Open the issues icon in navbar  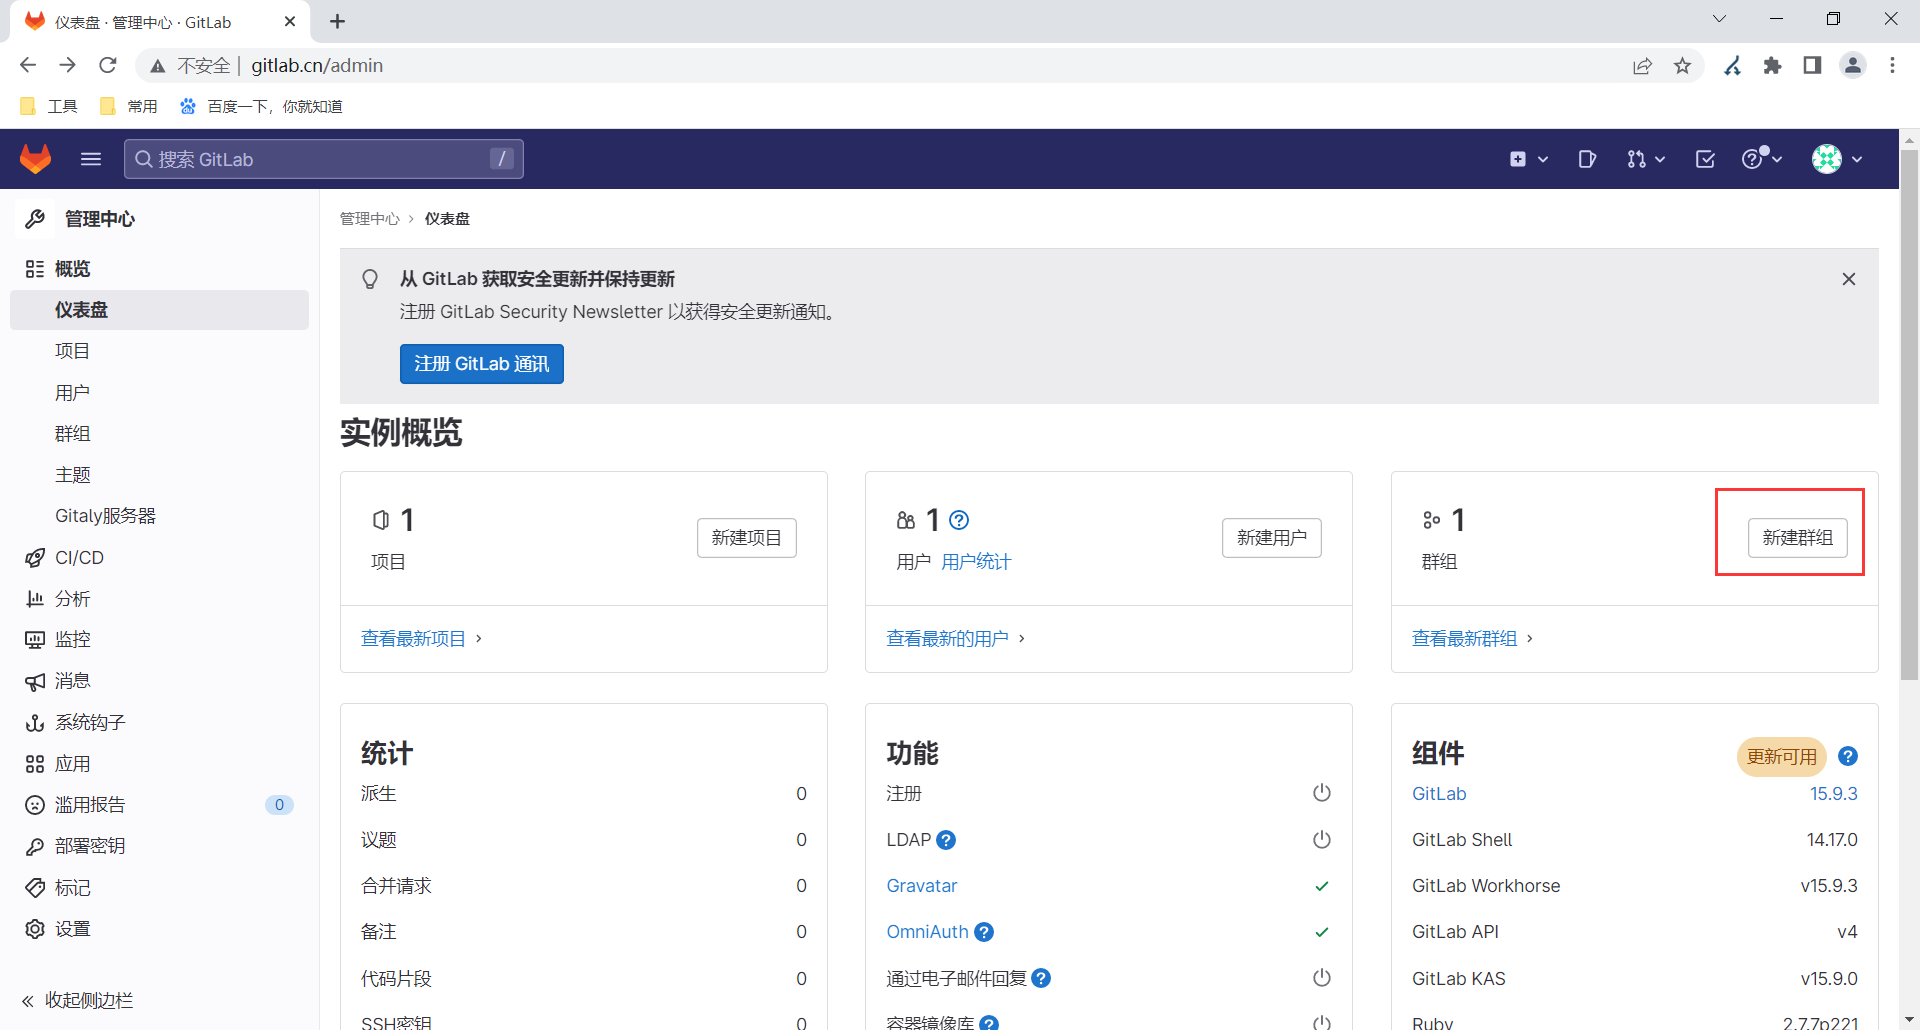[x=1587, y=159]
